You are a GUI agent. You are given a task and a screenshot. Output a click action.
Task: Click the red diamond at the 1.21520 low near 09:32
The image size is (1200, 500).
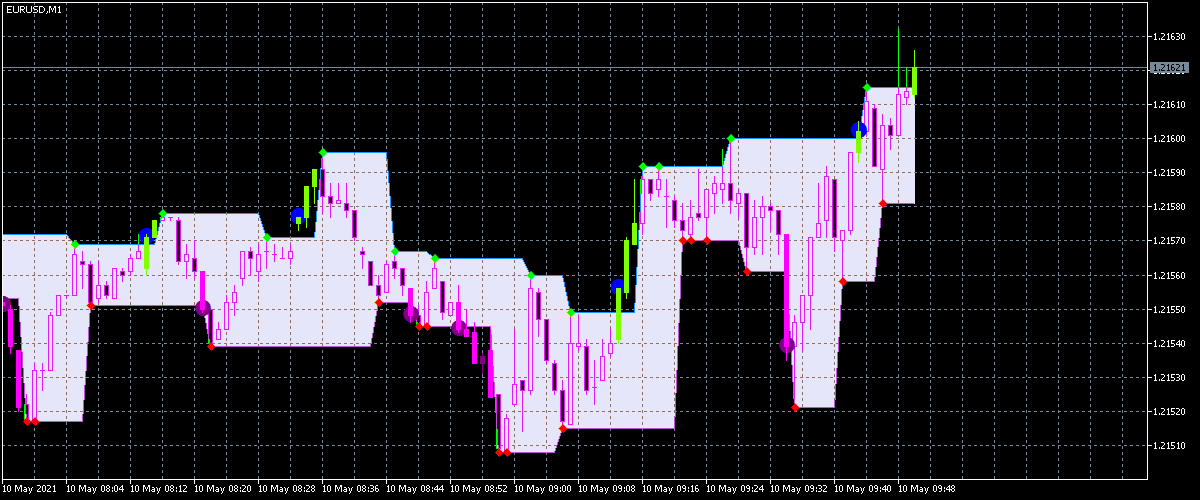pos(795,407)
